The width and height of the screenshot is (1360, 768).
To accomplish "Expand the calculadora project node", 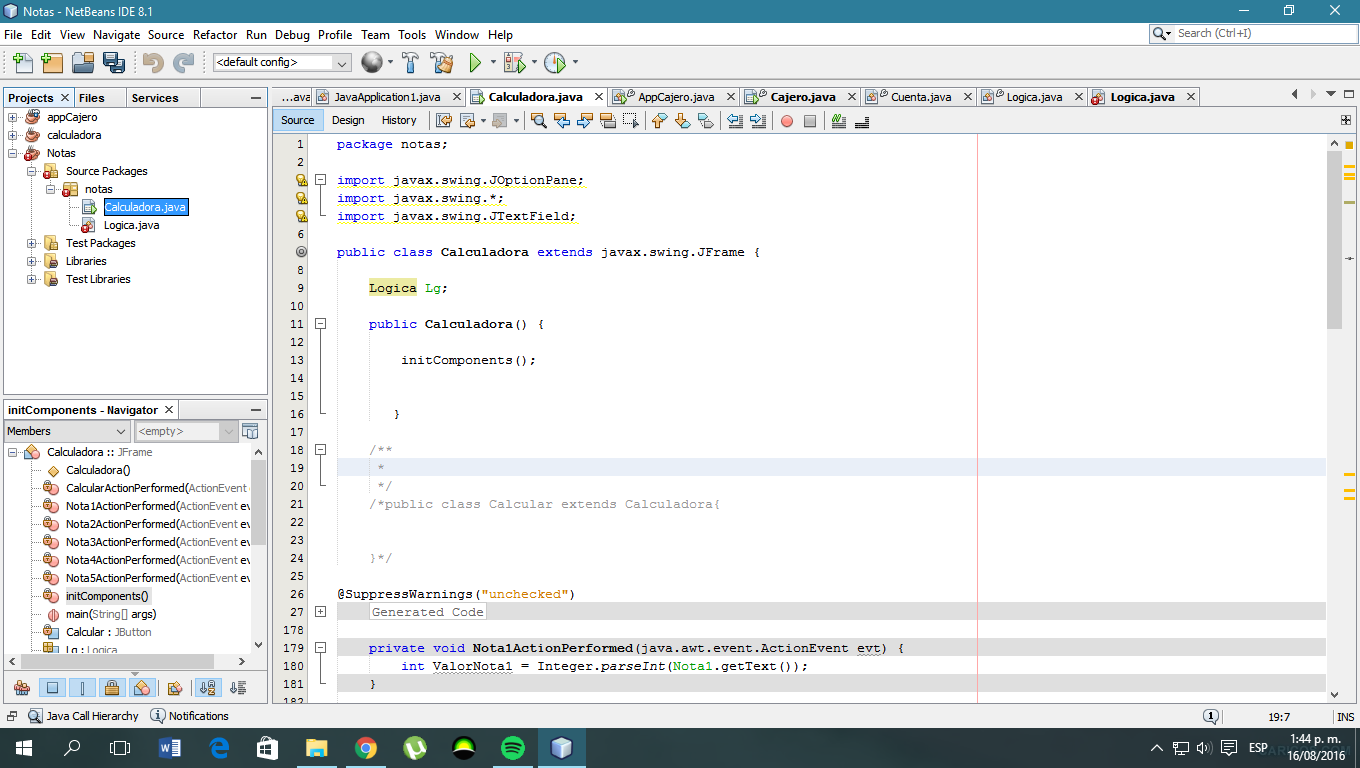I will (x=13, y=135).
